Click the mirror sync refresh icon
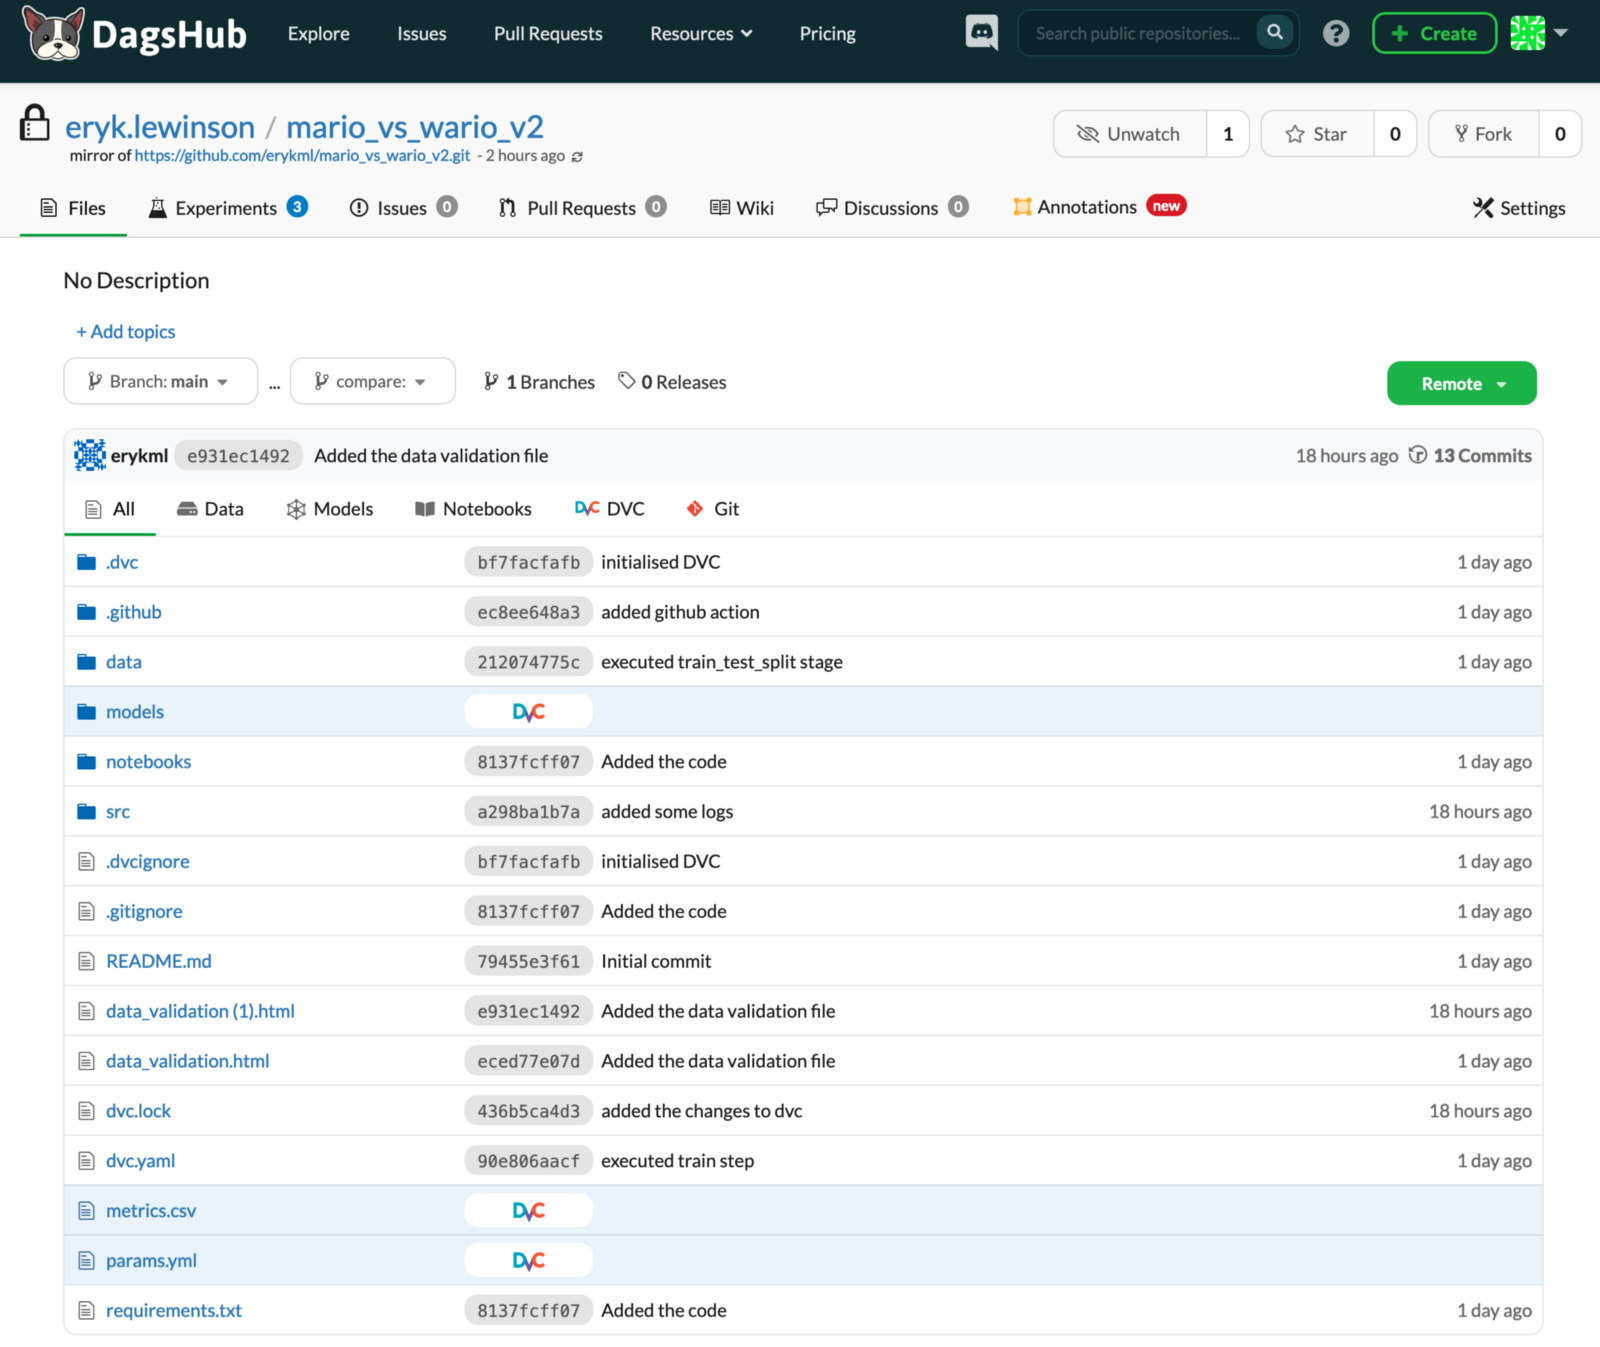 click(577, 156)
